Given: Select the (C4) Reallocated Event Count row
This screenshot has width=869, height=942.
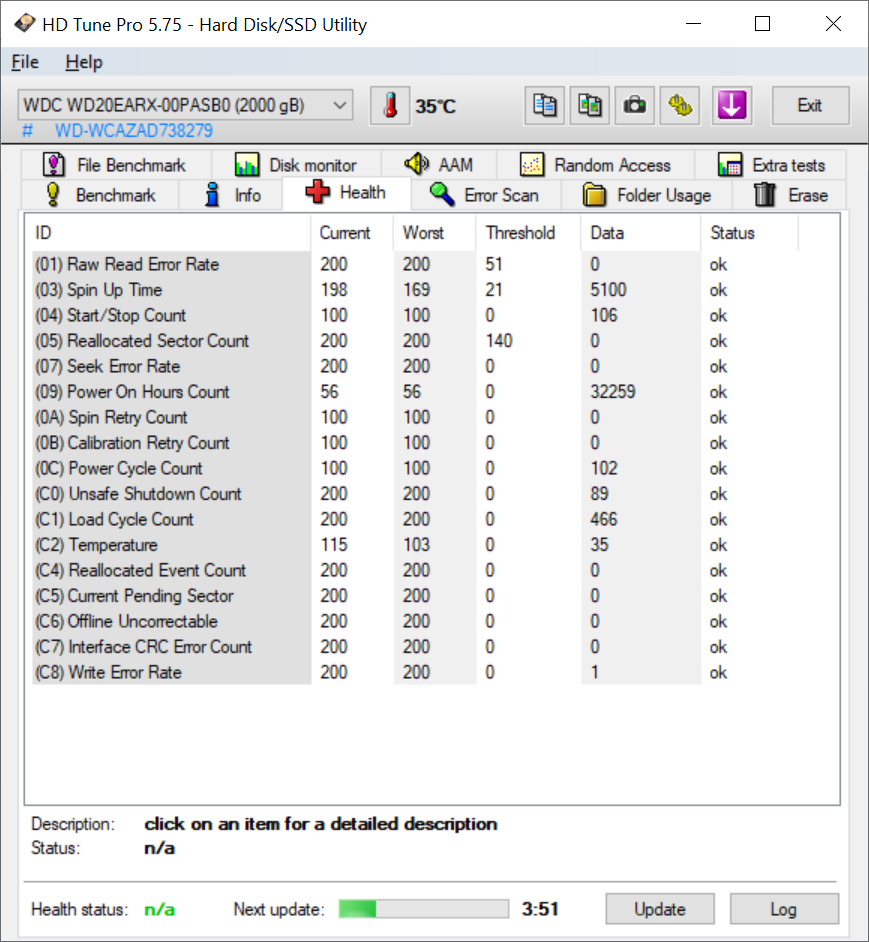Looking at the screenshot, I should (415, 571).
